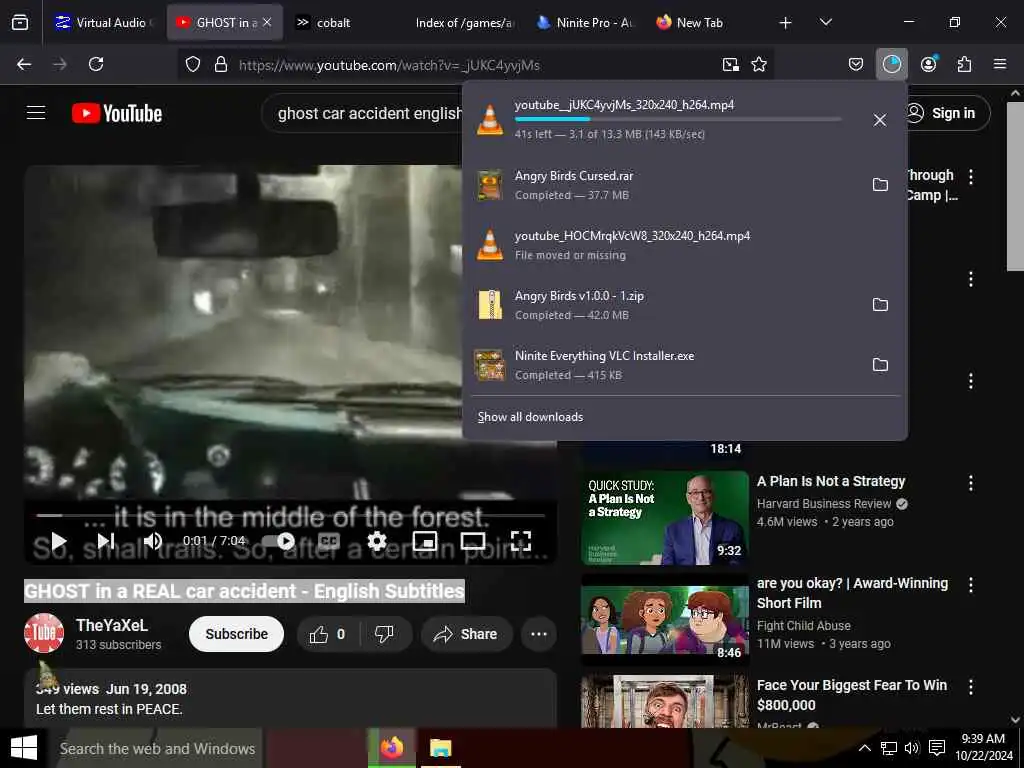Skip to the next video
1024x768 pixels.
[x=106, y=541]
